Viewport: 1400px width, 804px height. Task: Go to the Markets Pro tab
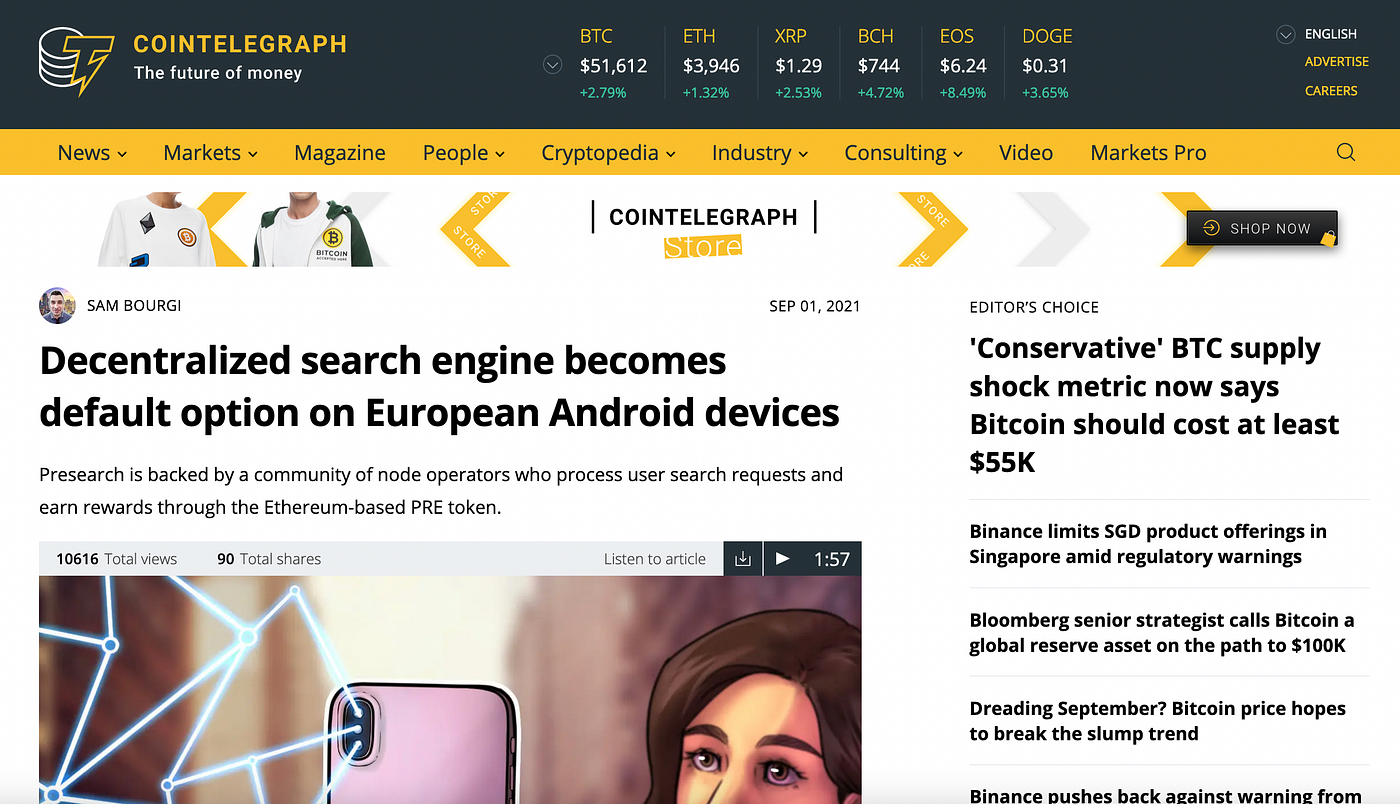[x=1148, y=153]
